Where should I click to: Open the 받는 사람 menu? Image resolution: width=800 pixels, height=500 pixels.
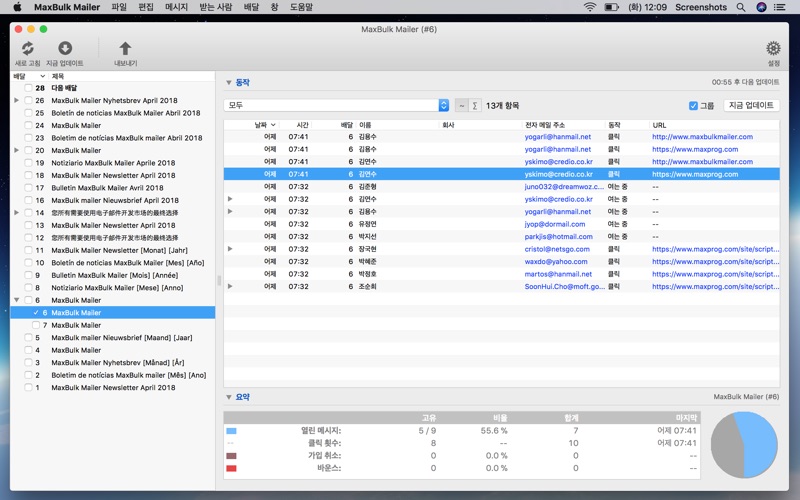coord(216,7)
